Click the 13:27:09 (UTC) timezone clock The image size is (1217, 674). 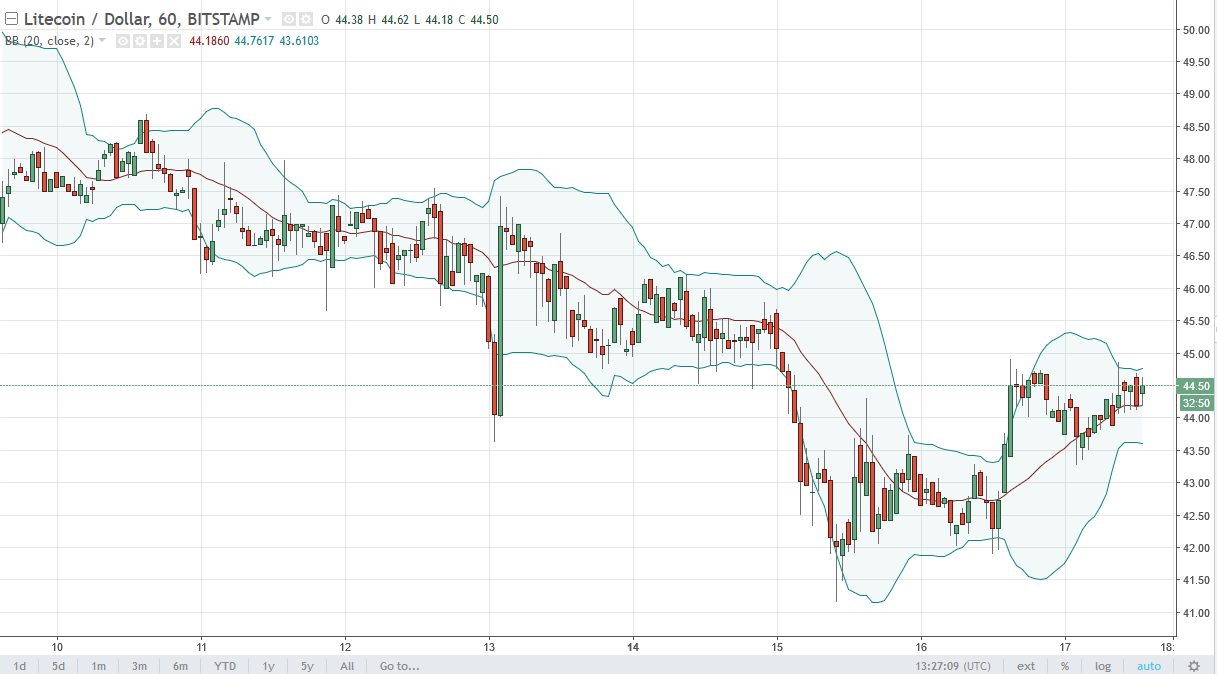pos(953,666)
